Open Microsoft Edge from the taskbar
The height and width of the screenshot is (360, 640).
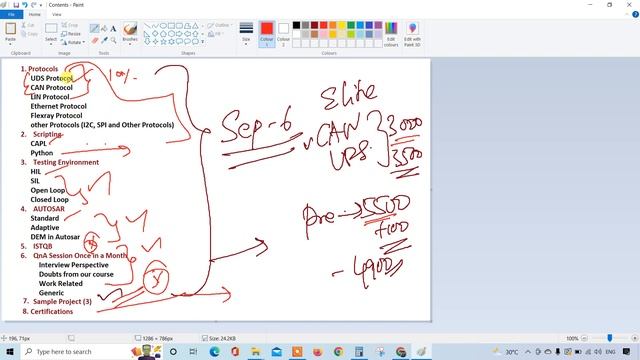(214, 351)
